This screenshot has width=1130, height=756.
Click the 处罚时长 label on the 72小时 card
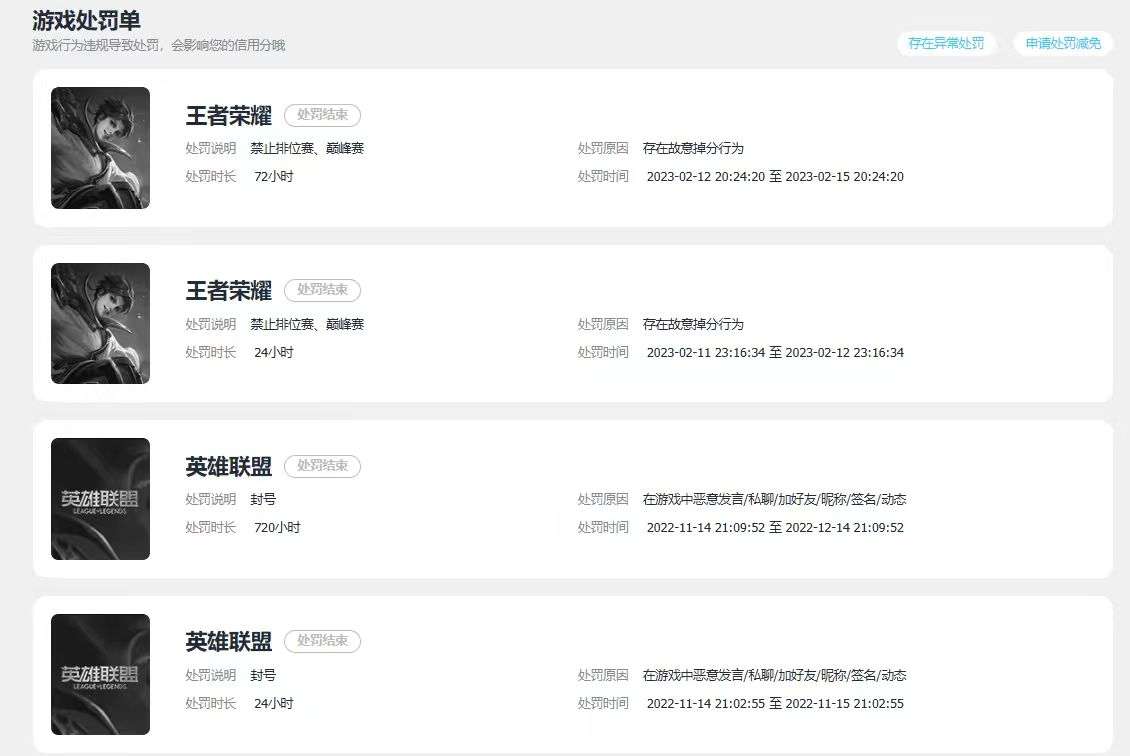pyautogui.click(x=210, y=177)
